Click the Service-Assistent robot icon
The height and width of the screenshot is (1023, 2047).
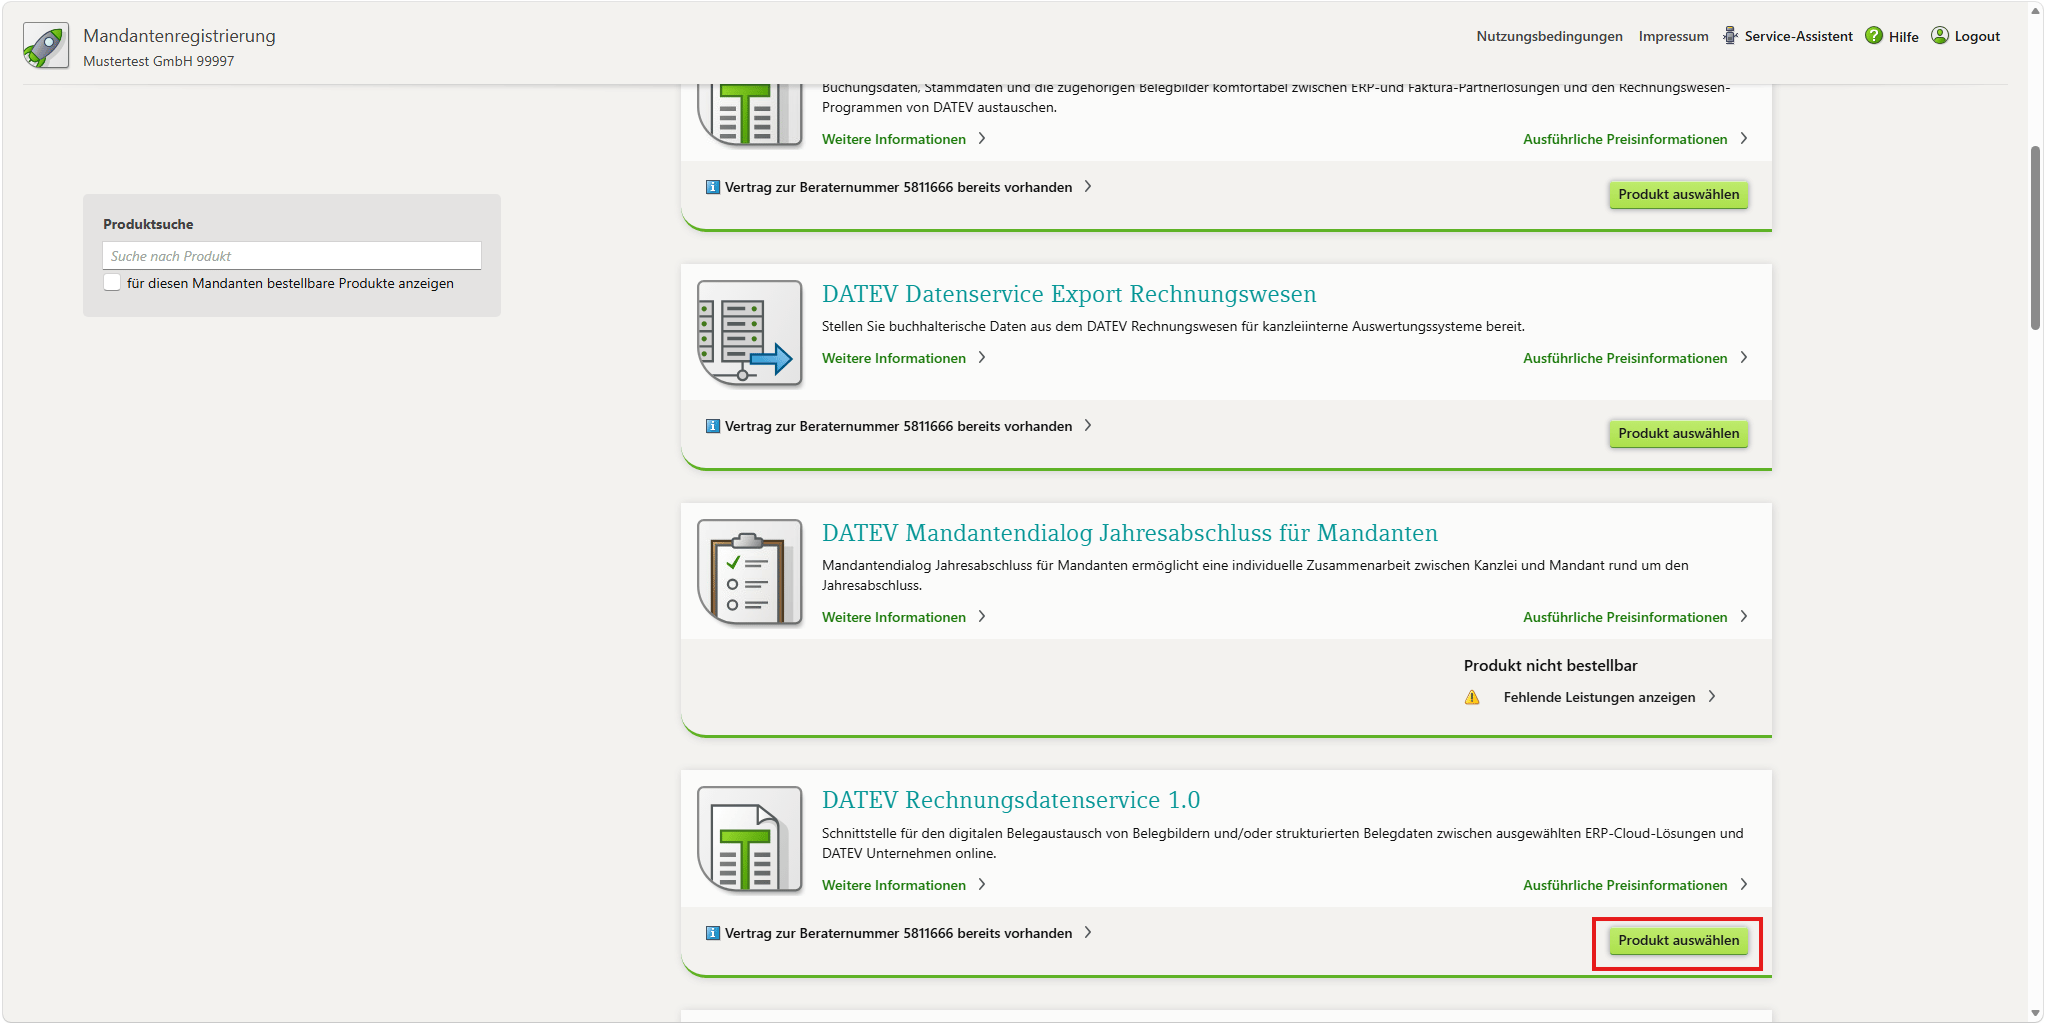[1730, 36]
